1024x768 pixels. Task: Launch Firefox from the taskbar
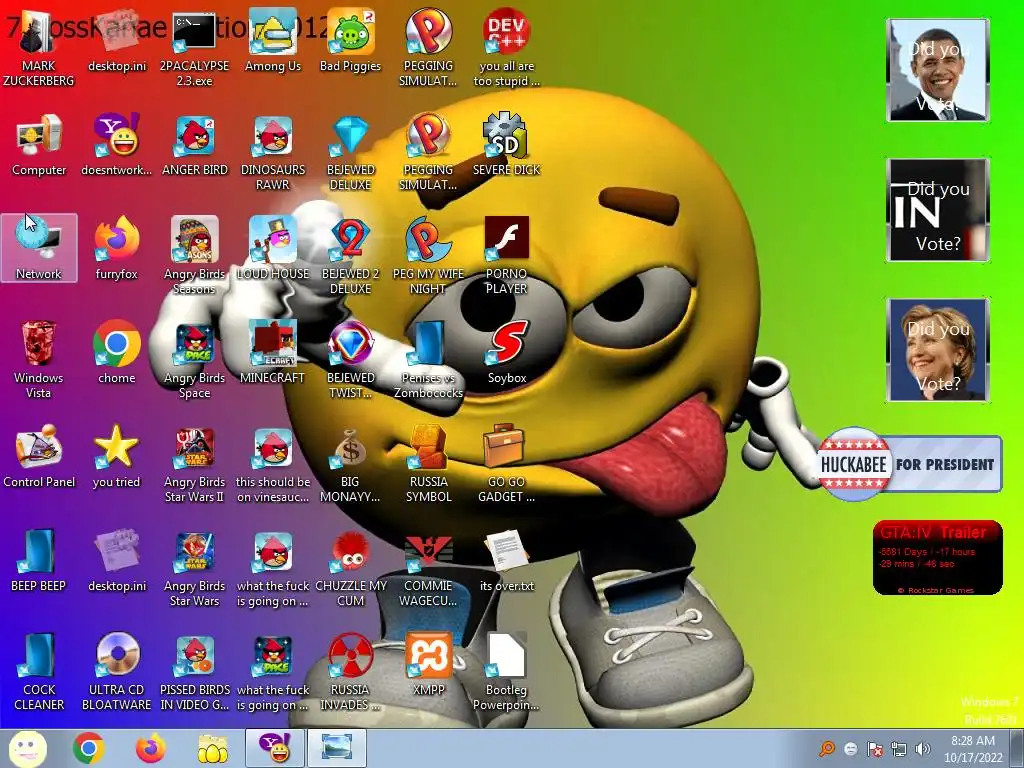click(151, 748)
